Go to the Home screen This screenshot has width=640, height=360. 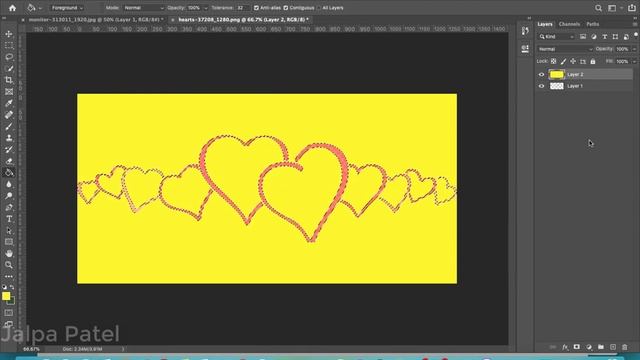12,8
